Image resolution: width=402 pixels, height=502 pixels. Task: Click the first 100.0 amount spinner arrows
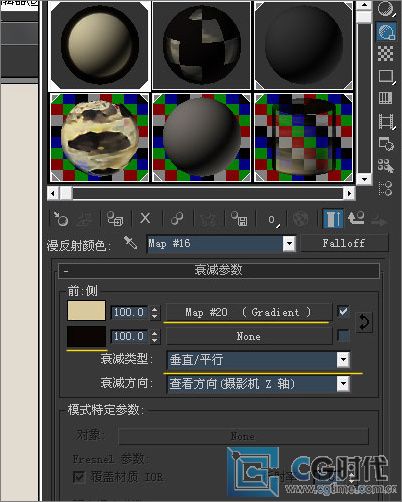point(154,312)
